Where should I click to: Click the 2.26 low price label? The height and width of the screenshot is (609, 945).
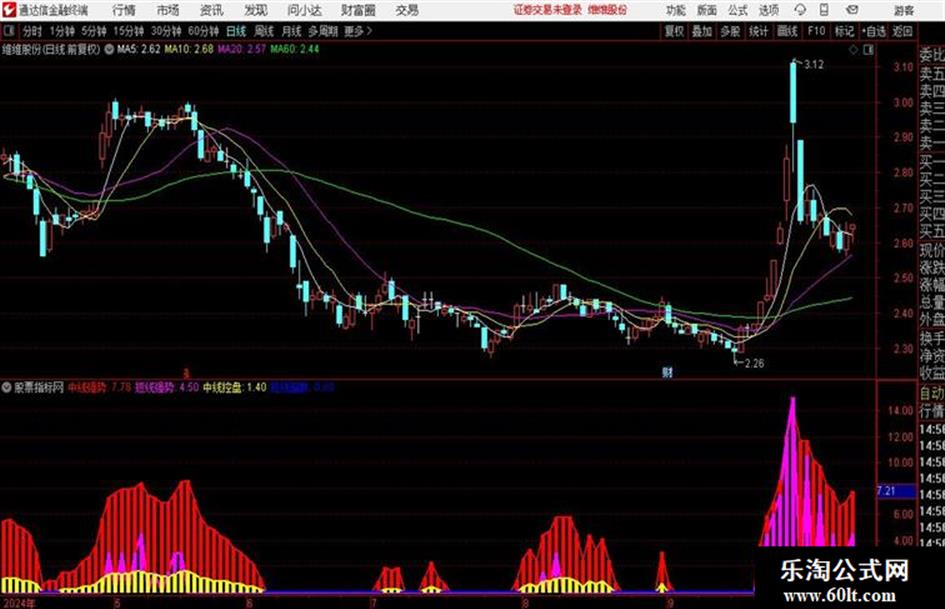click(755, 363)
